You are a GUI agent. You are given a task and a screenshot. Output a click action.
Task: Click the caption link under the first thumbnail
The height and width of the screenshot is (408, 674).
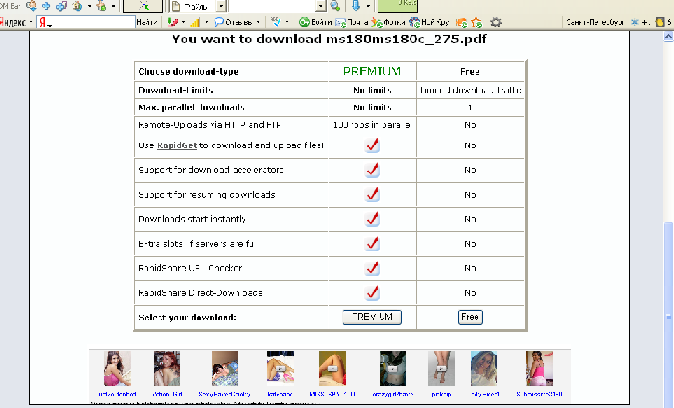(x=117, y=394)
